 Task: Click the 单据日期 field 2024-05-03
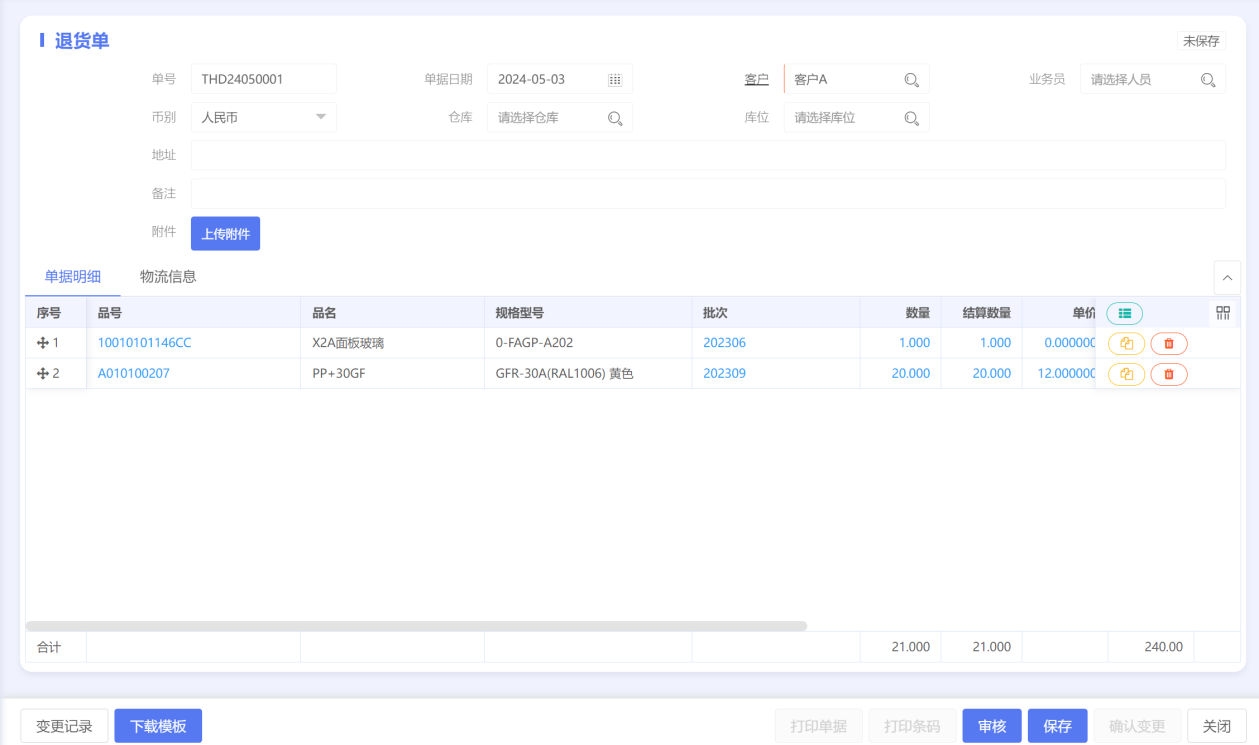(560, 79)
